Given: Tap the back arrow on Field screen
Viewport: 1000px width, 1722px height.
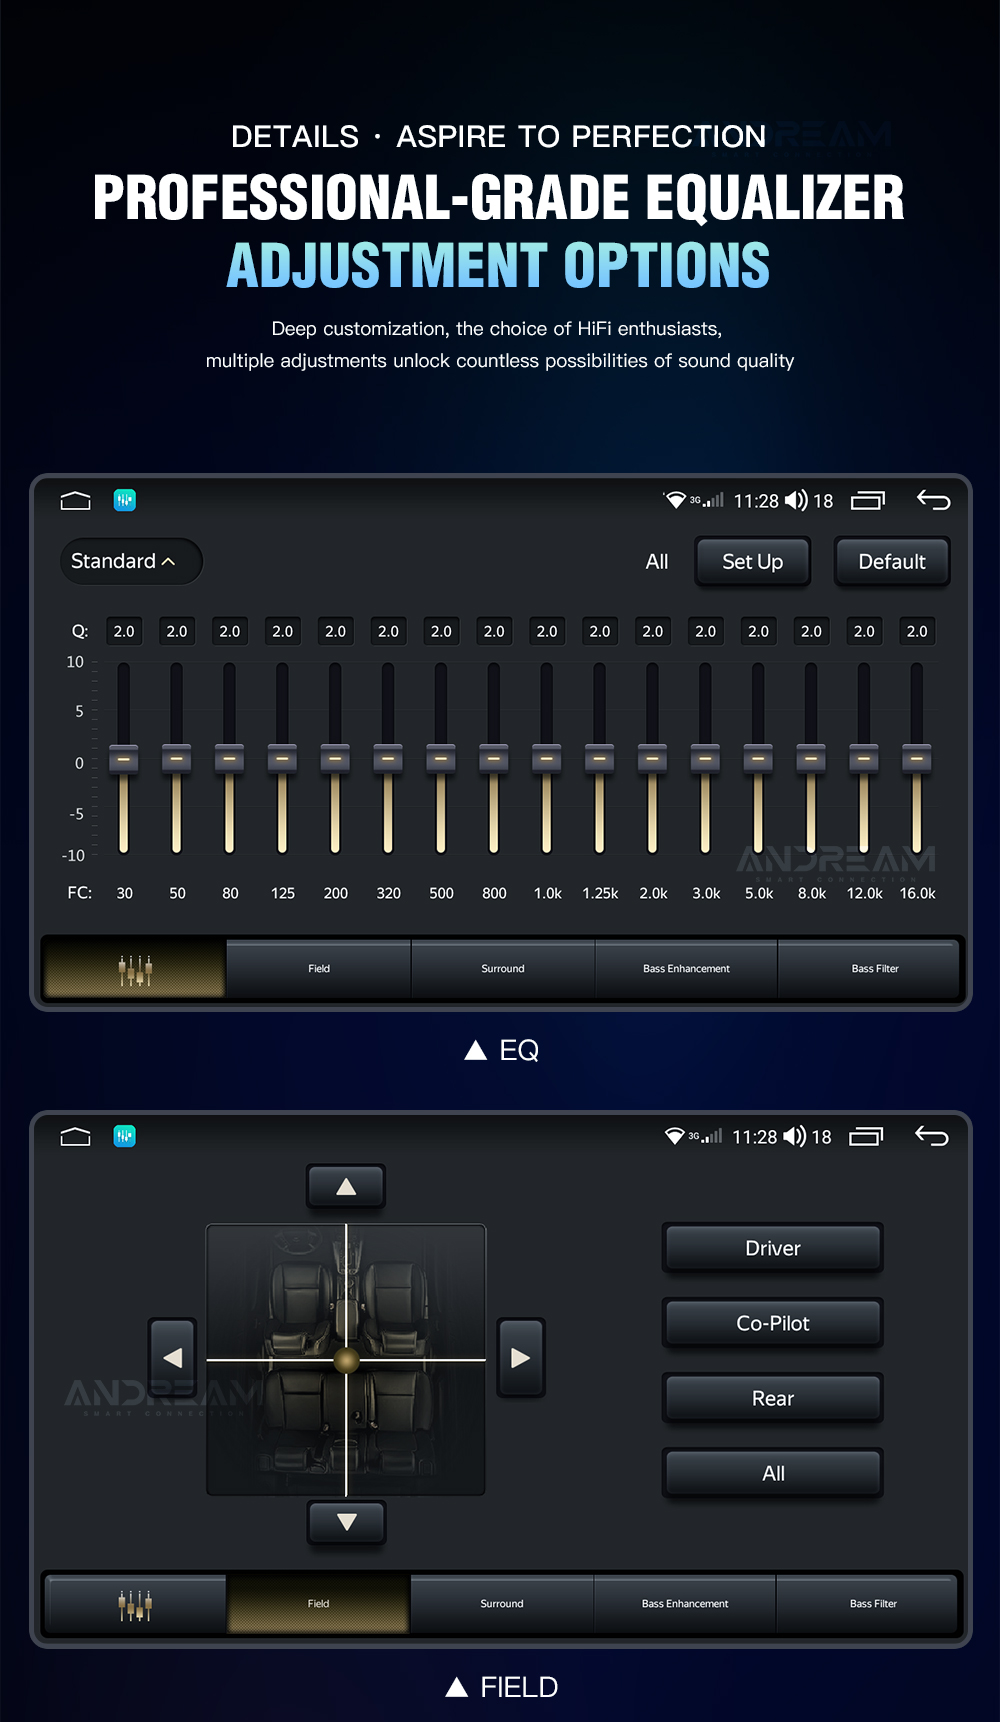Looking at the screenshot, I should [931, 1136].
